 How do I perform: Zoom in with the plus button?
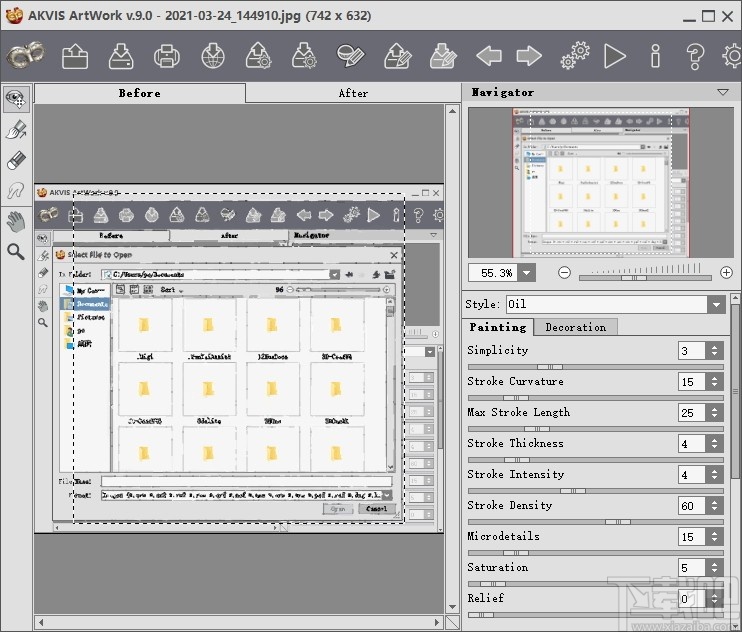[x=726, y=272]
